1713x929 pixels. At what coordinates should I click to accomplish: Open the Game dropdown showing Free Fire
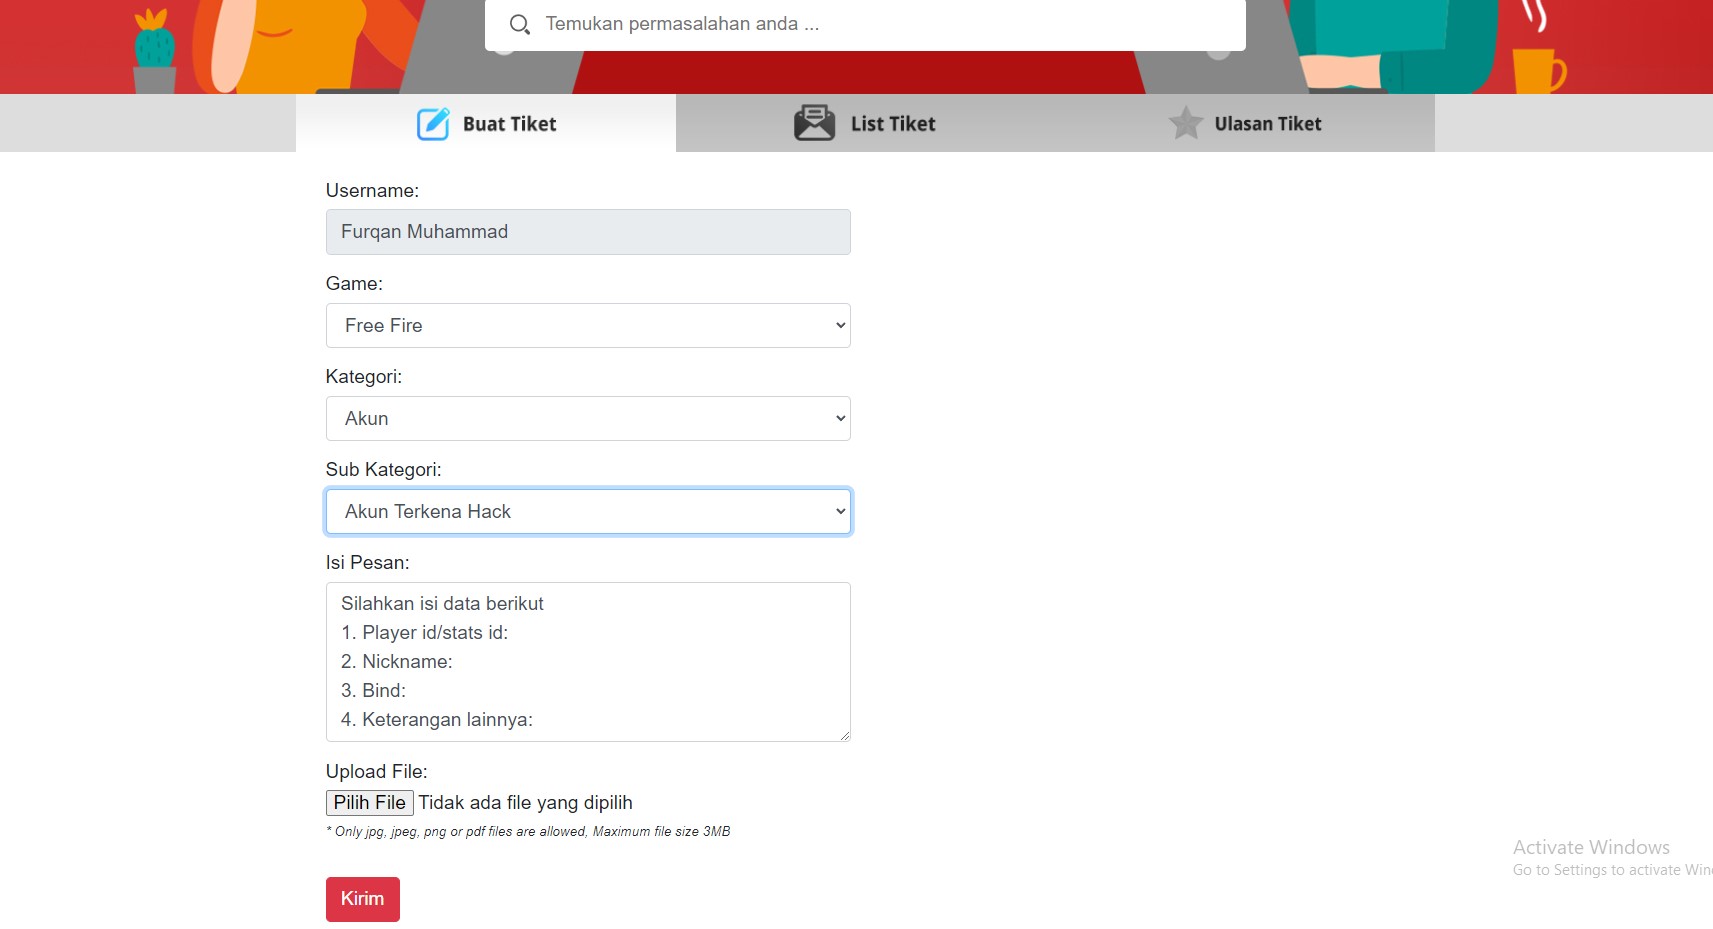click(588, 325)
